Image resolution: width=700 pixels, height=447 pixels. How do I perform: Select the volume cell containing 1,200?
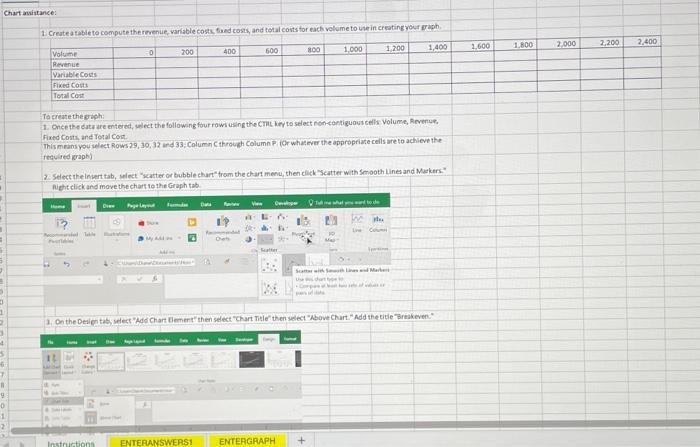point(388,48)
